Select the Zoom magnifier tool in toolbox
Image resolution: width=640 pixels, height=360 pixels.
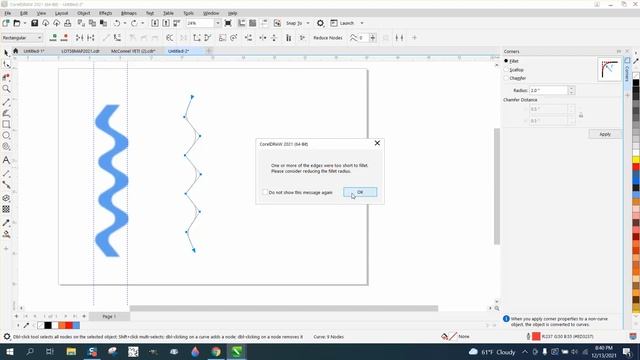pos(7,89)
